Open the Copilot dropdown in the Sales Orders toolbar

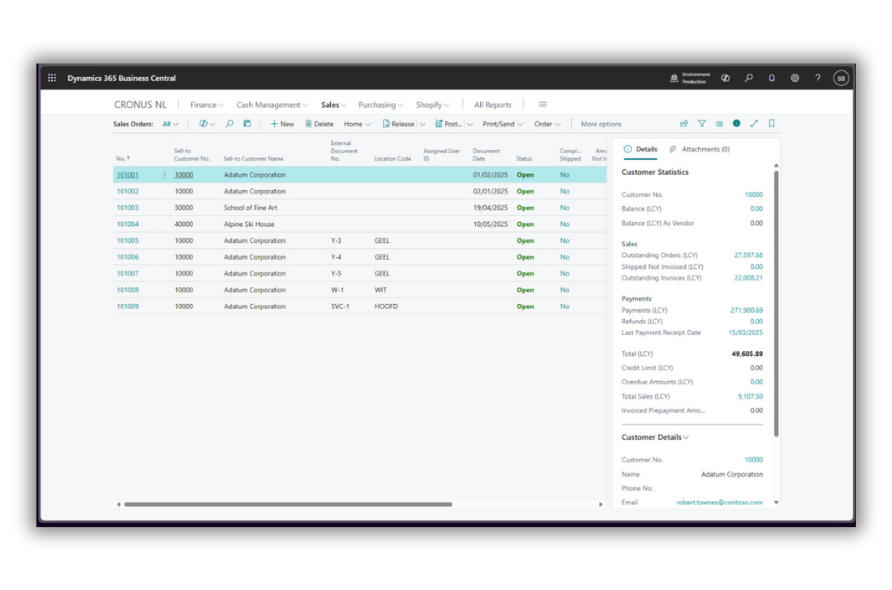(207, 123)
